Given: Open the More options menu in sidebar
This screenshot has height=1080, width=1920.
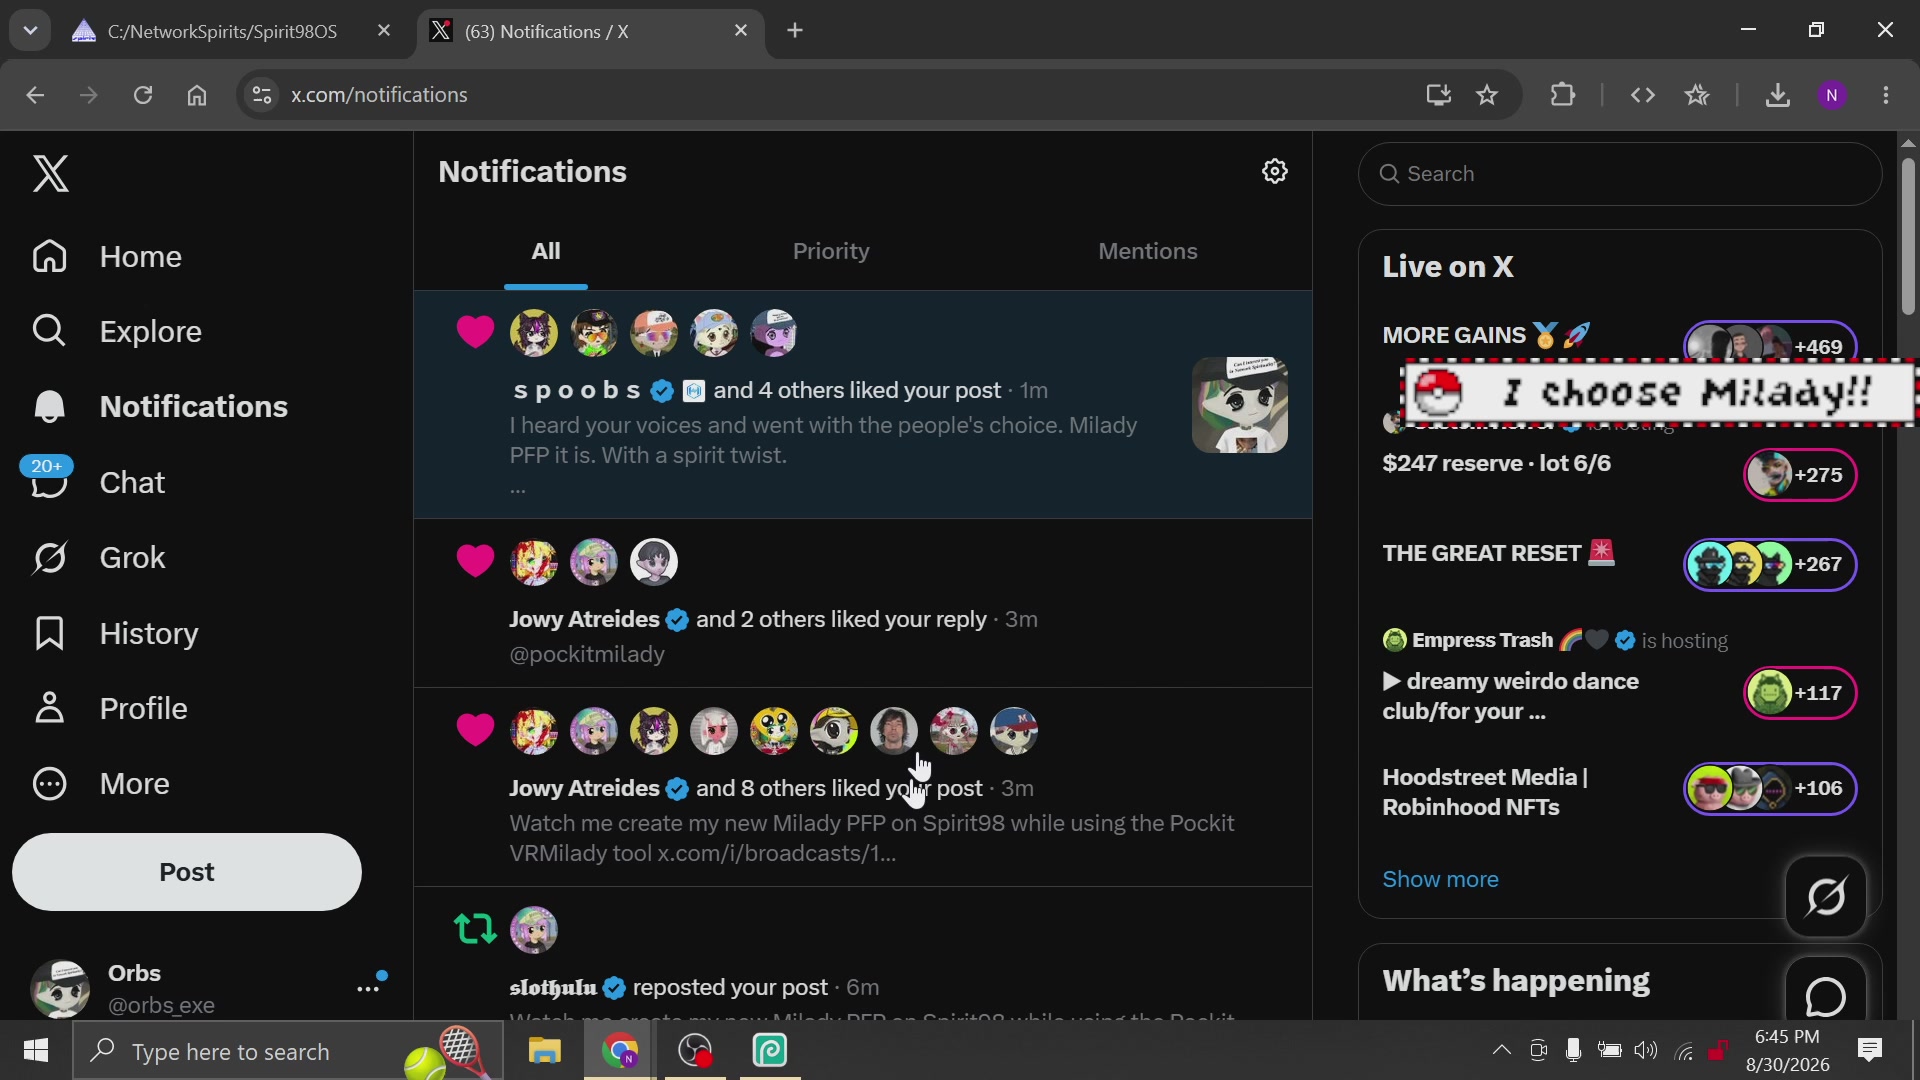Looking at the screenshot, I should (101, 784).
